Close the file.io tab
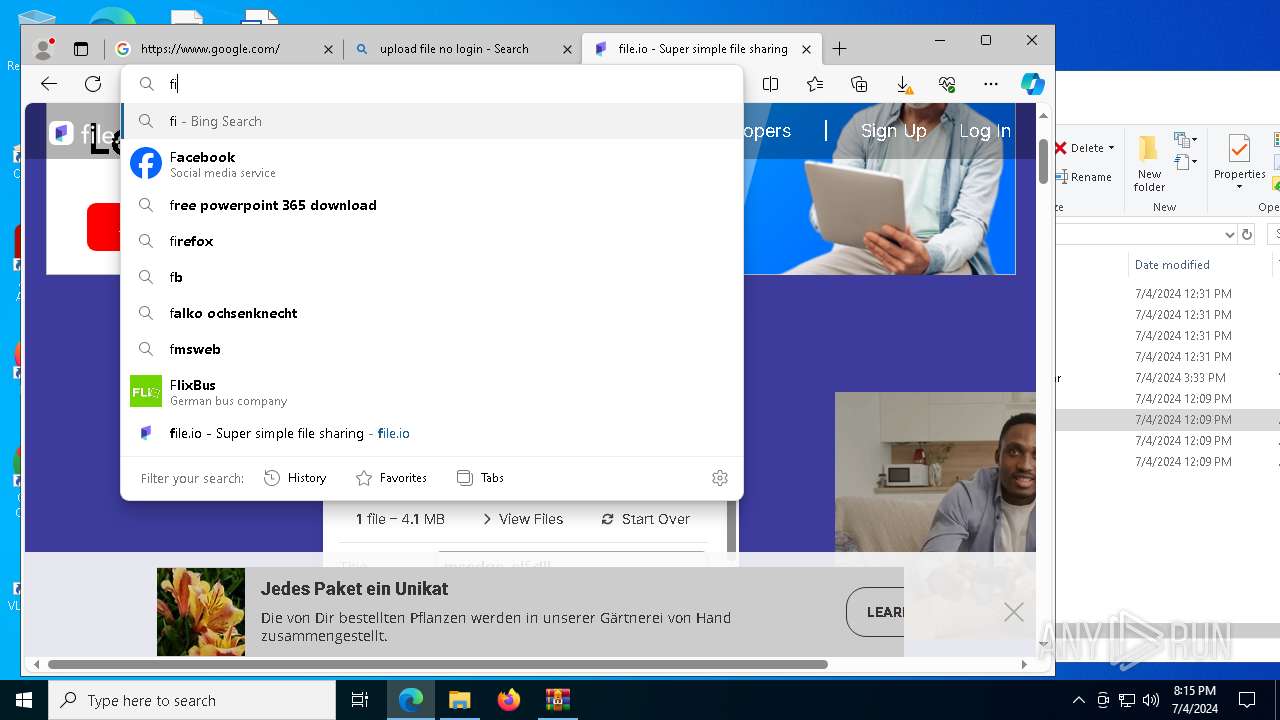Viewport: 1280px width, 720px height. point(807,49)
